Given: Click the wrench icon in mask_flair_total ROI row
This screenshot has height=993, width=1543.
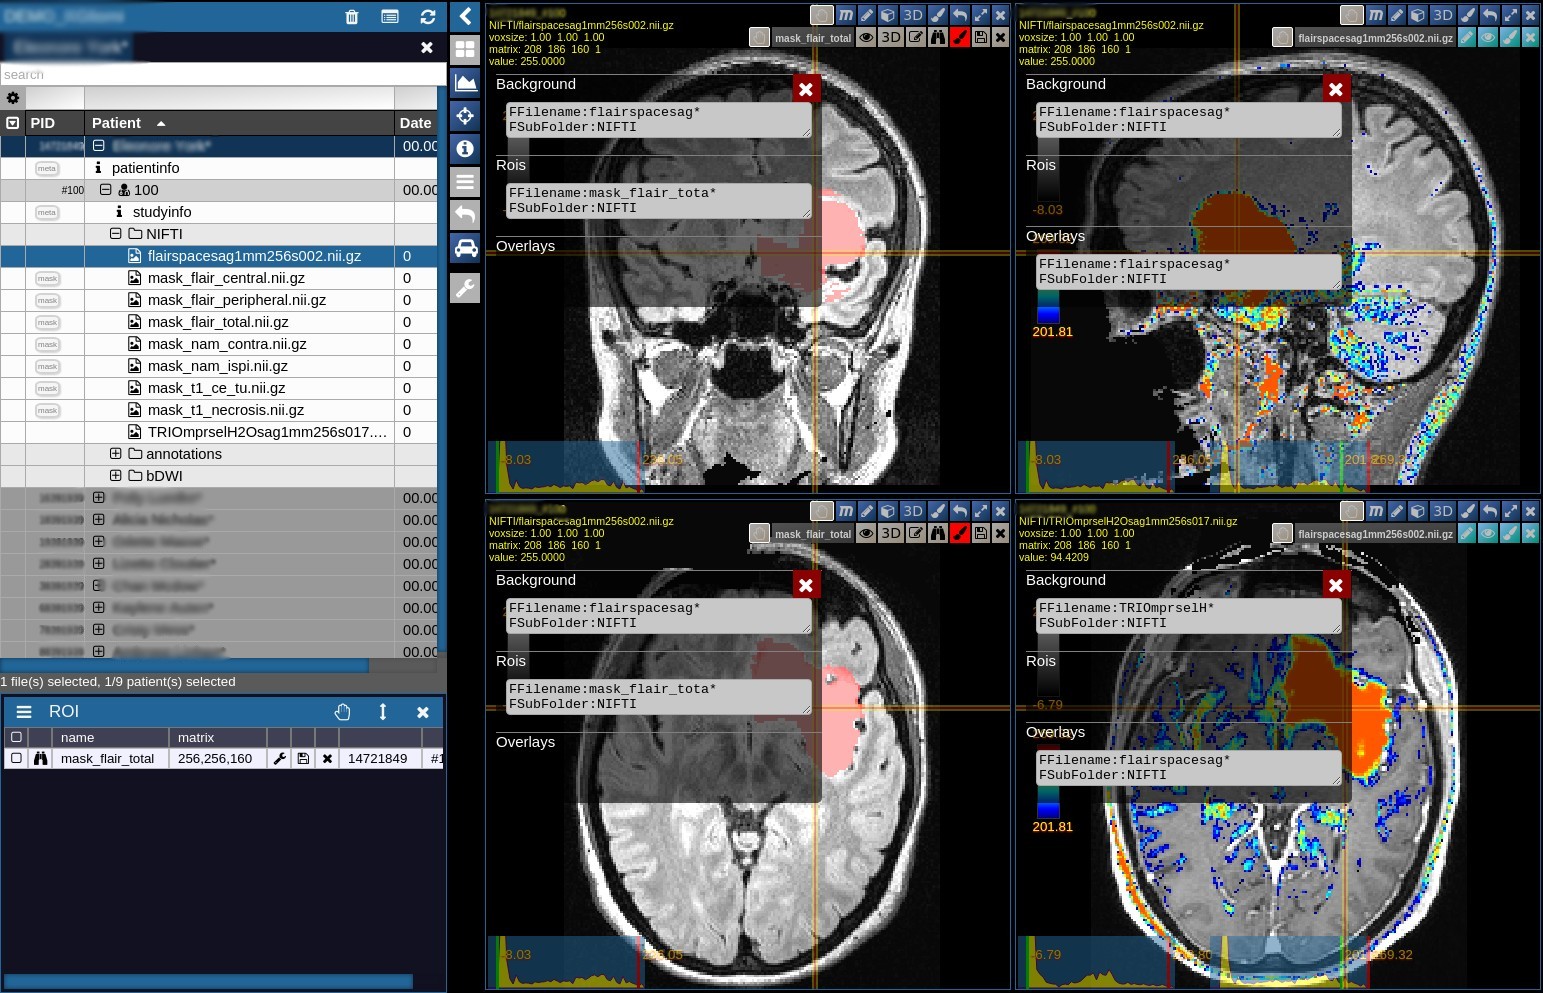Looking at the screenshot, I should [x=280, y=759].
